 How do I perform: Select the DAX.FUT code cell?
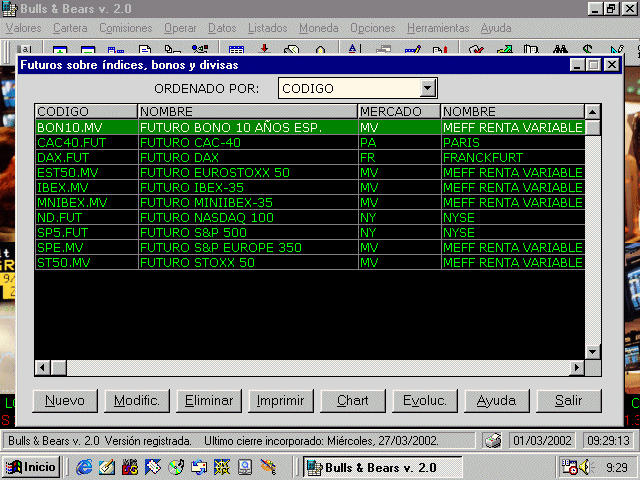pyautogui.click(x=87, y=158)
